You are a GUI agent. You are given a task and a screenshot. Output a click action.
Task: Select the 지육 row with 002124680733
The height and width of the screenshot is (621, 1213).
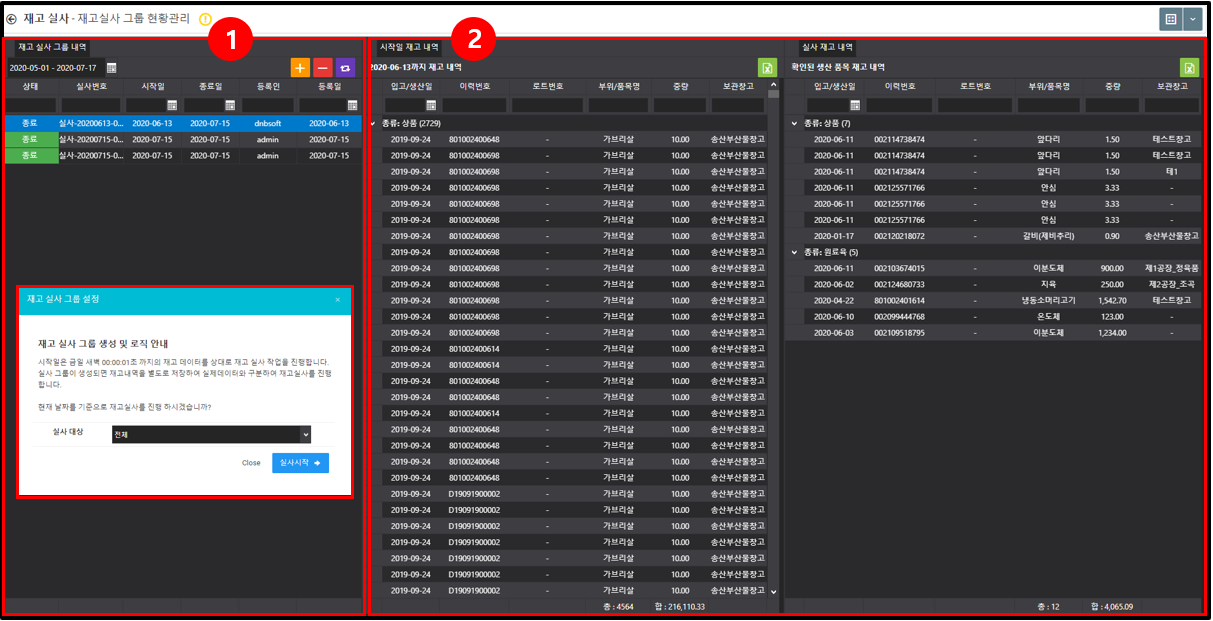click(992, 284)
